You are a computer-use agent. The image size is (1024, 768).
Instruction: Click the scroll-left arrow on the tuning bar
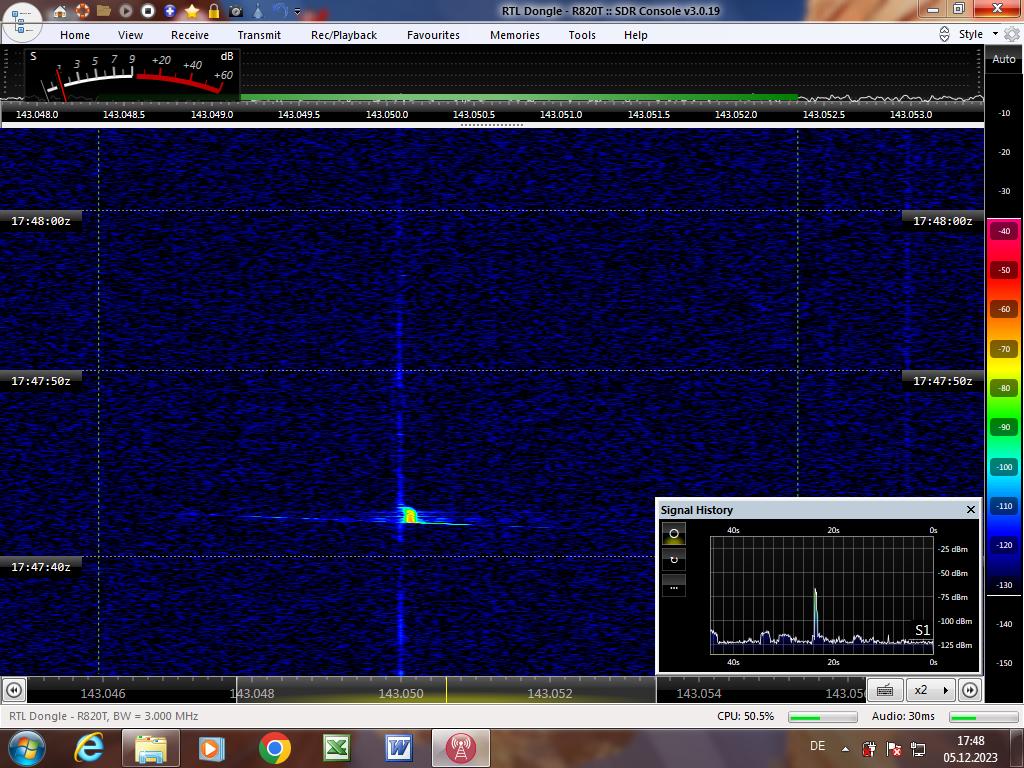14,690
